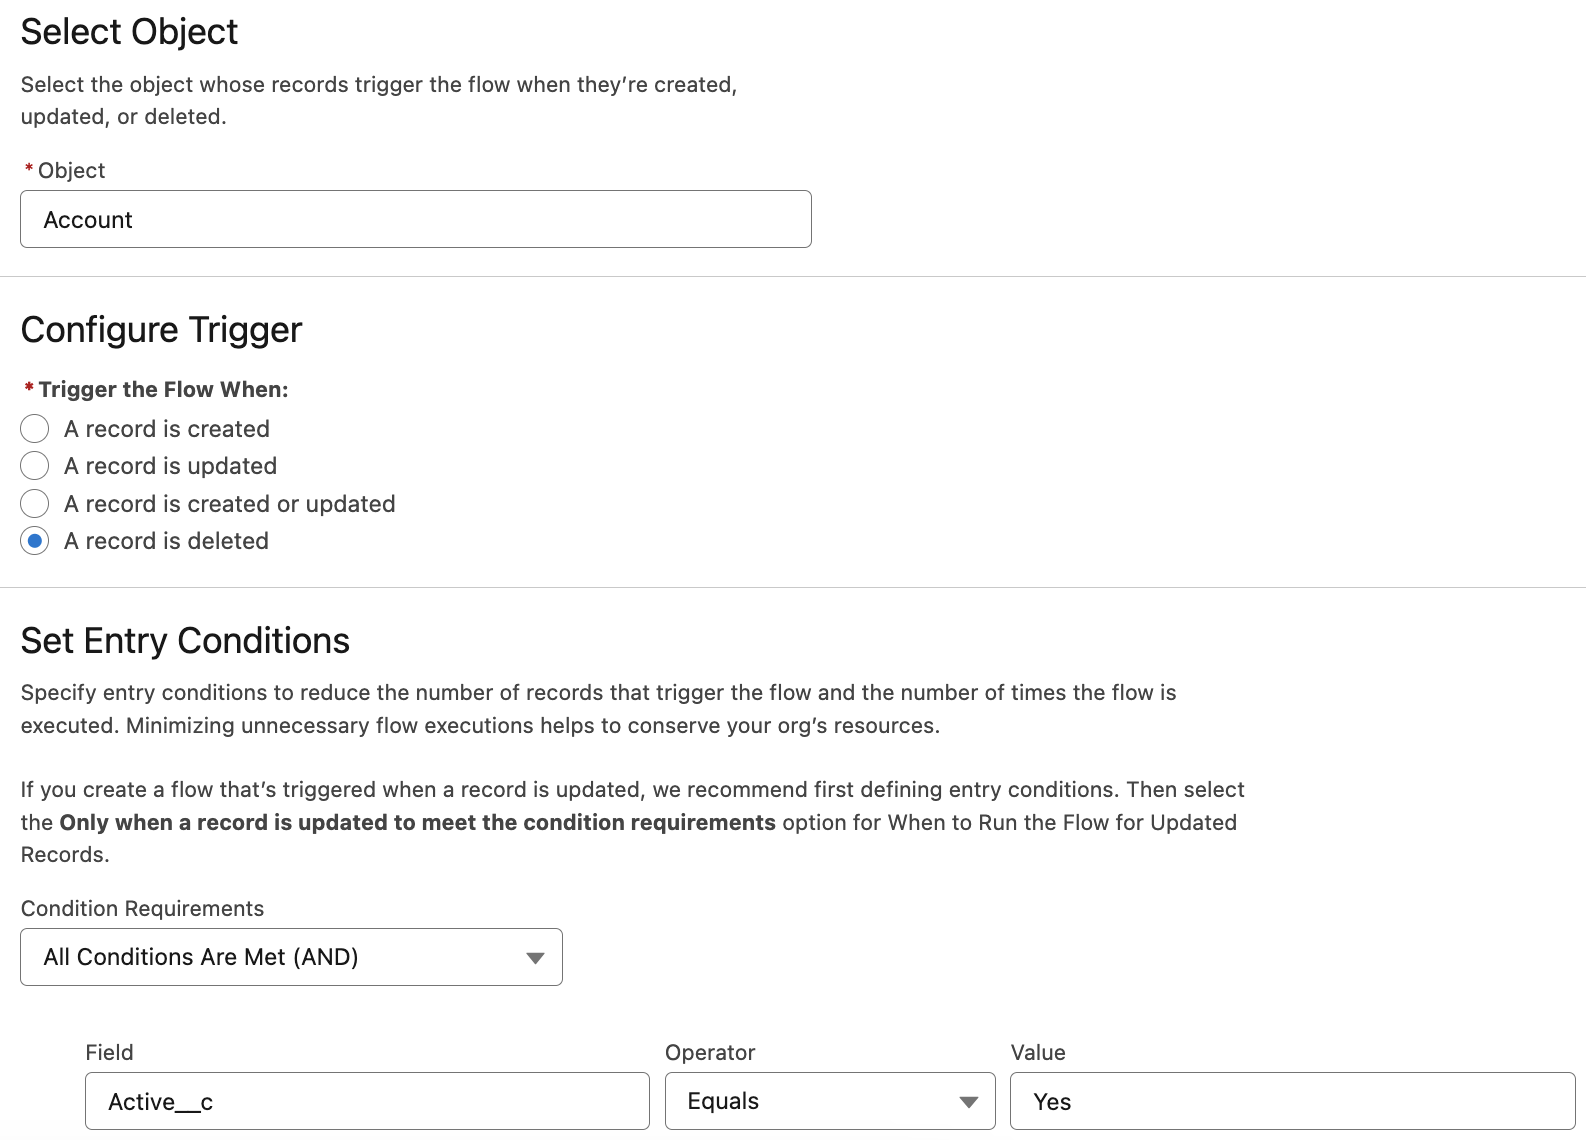Click the dropdown arrow on Condition Requirements
The height and width of the screenshot is (1140, 1586).
pyautogui.click(x=536, y=957)
